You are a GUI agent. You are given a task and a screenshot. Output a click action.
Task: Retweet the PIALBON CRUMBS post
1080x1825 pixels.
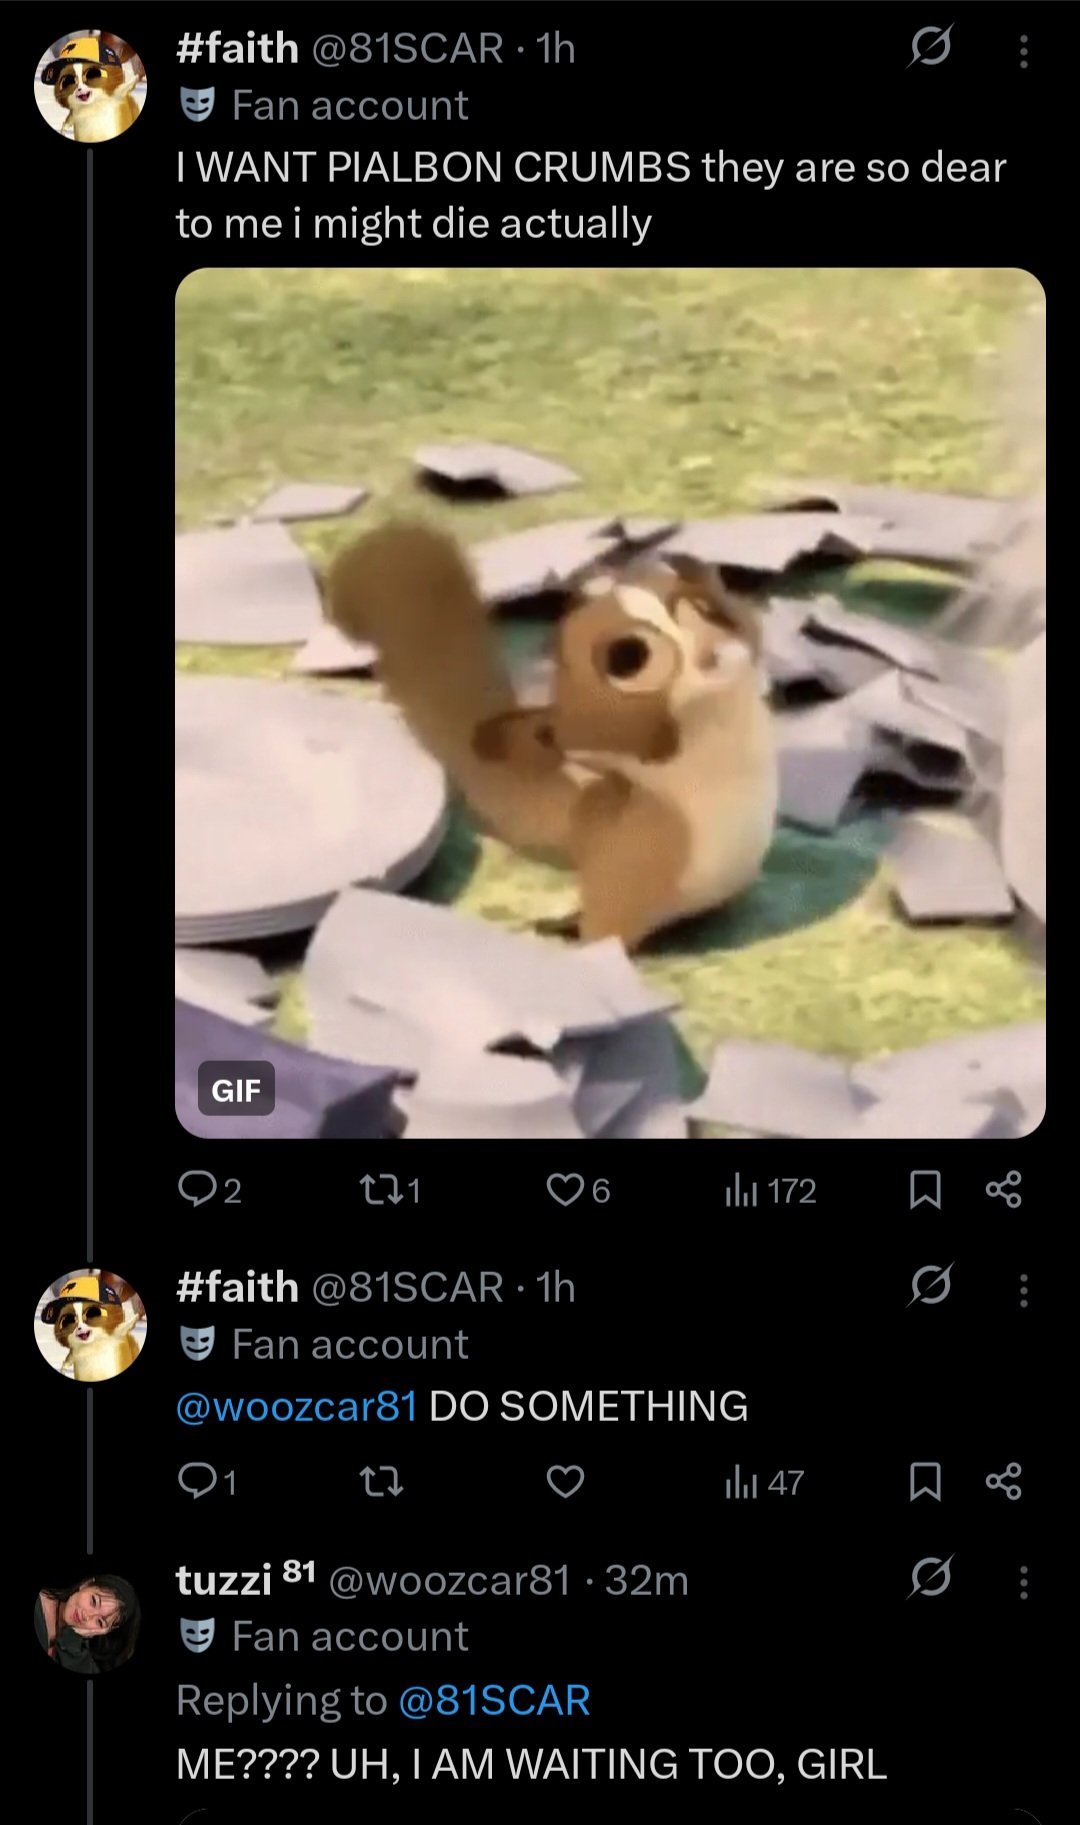pyautogui.click(x=380, y=1189)
